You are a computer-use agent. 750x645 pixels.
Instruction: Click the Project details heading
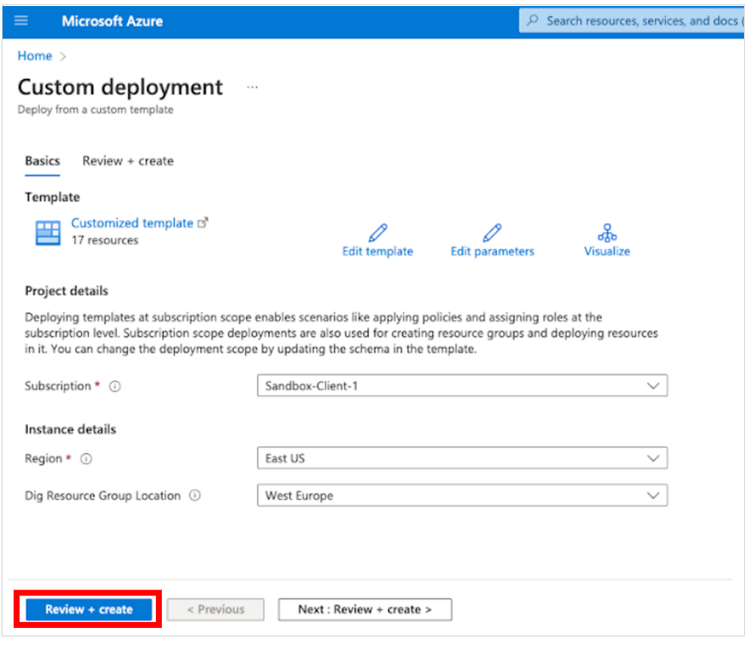66,291
